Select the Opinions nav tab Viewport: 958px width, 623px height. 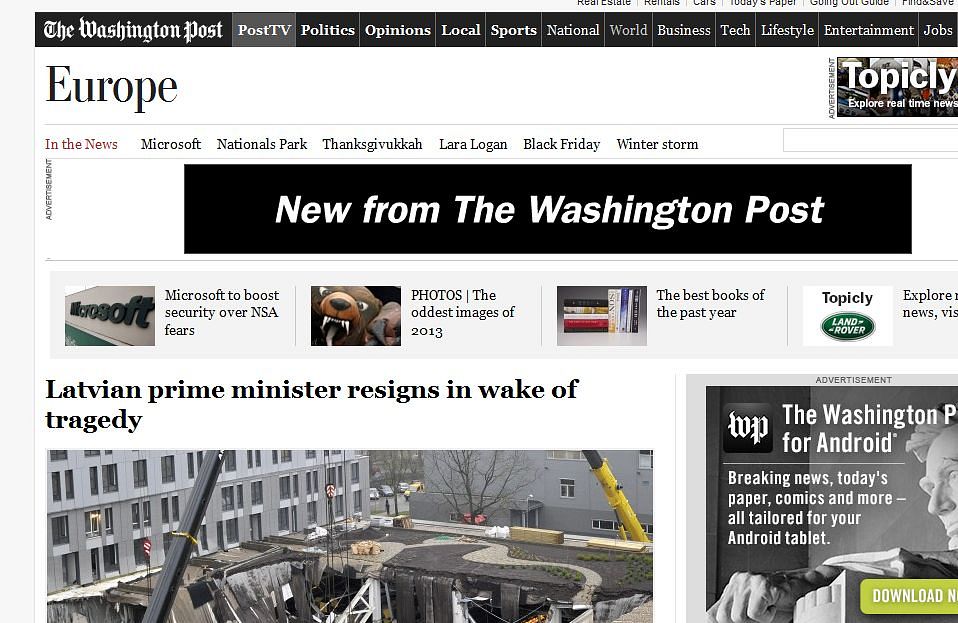click(398, 30)
